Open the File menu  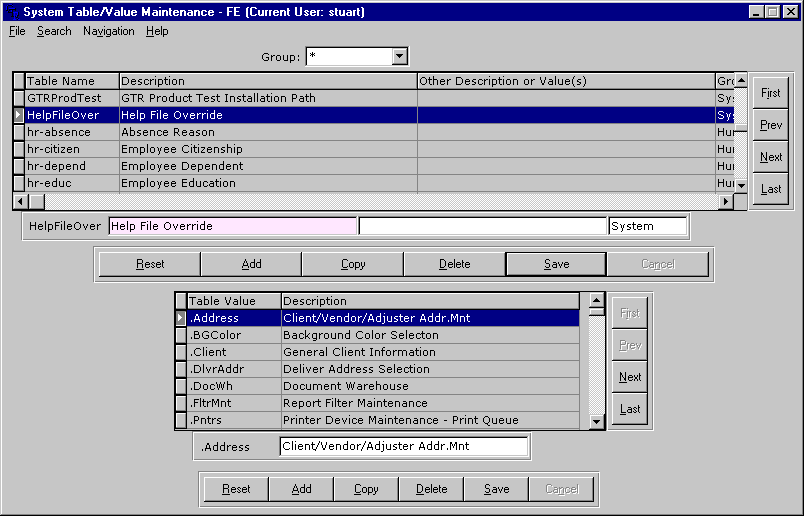pyautogui.click(x=17, y=31)
